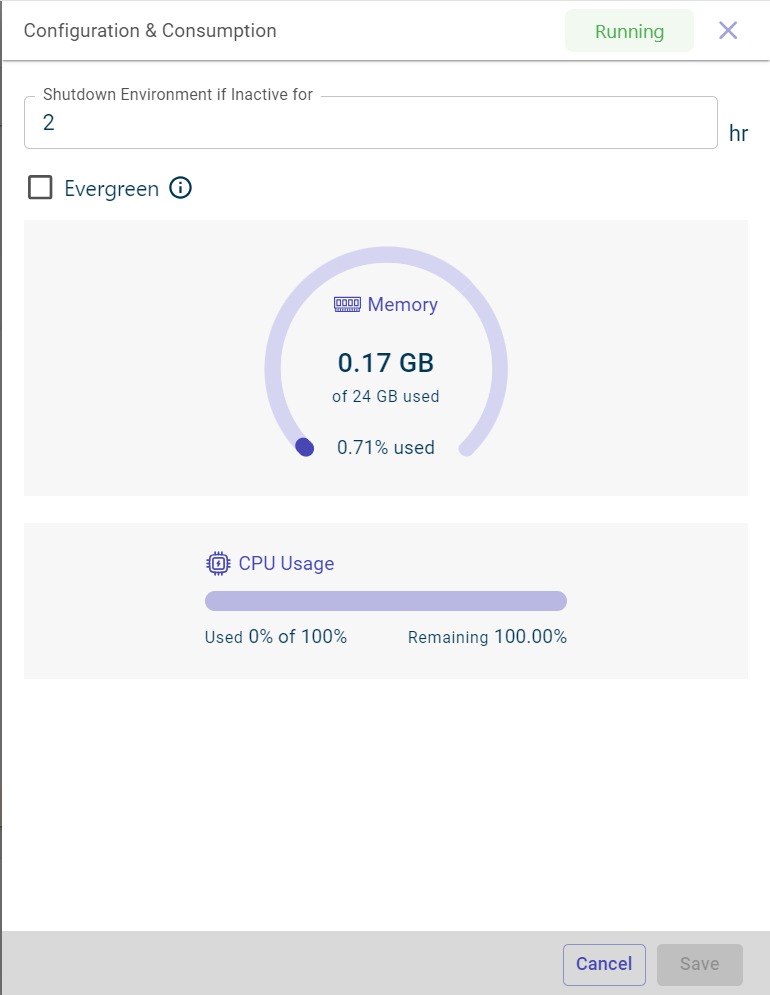Click the Memory RAM chip icon
Viewport: 770px width, 995px height.
click(x=346, y=305)
